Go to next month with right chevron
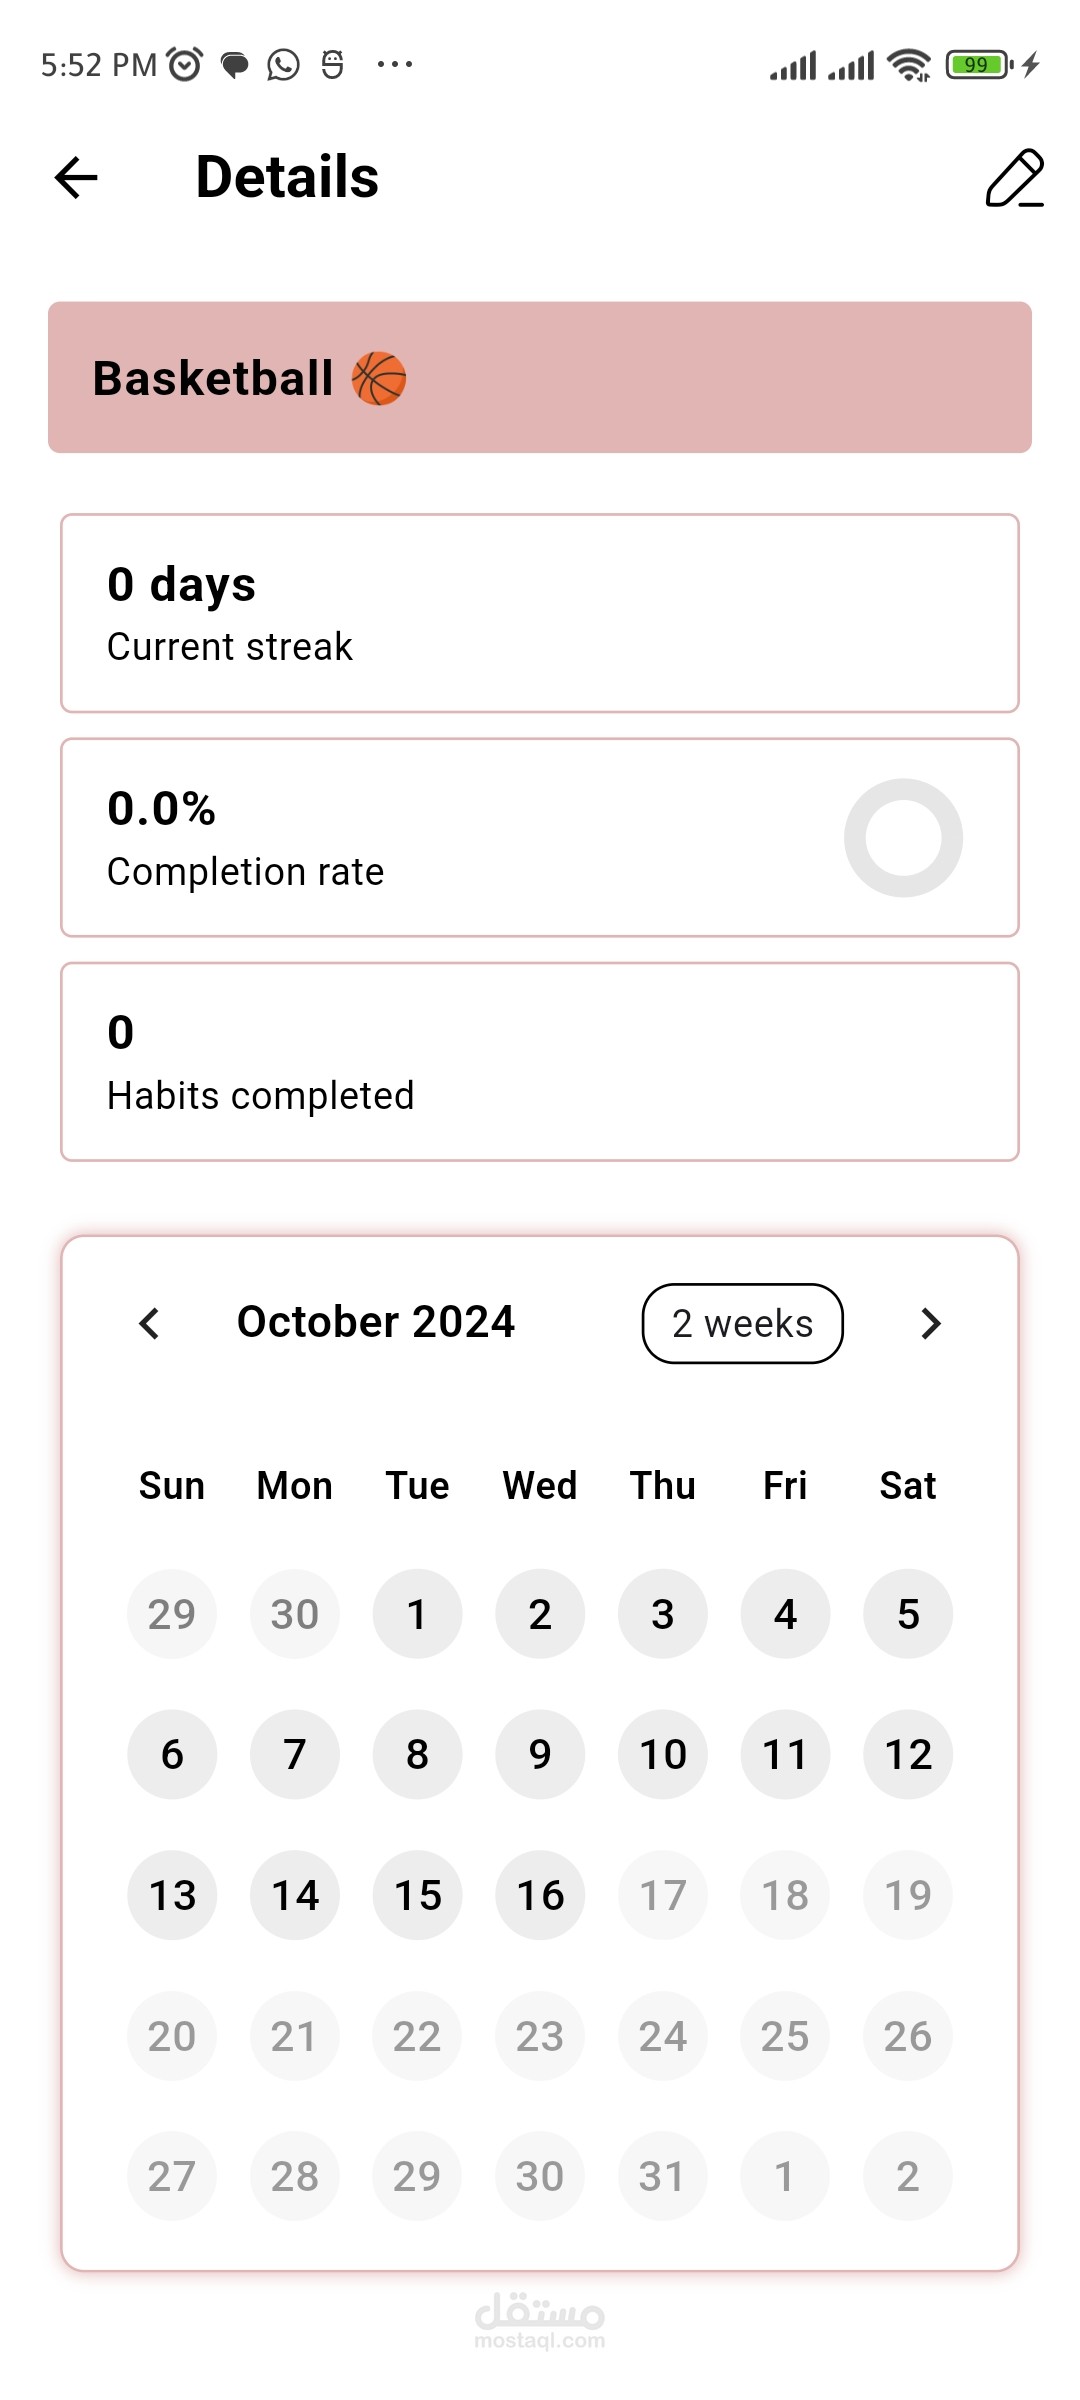Viewport: 1080px width, 2400px height. 931,1323
